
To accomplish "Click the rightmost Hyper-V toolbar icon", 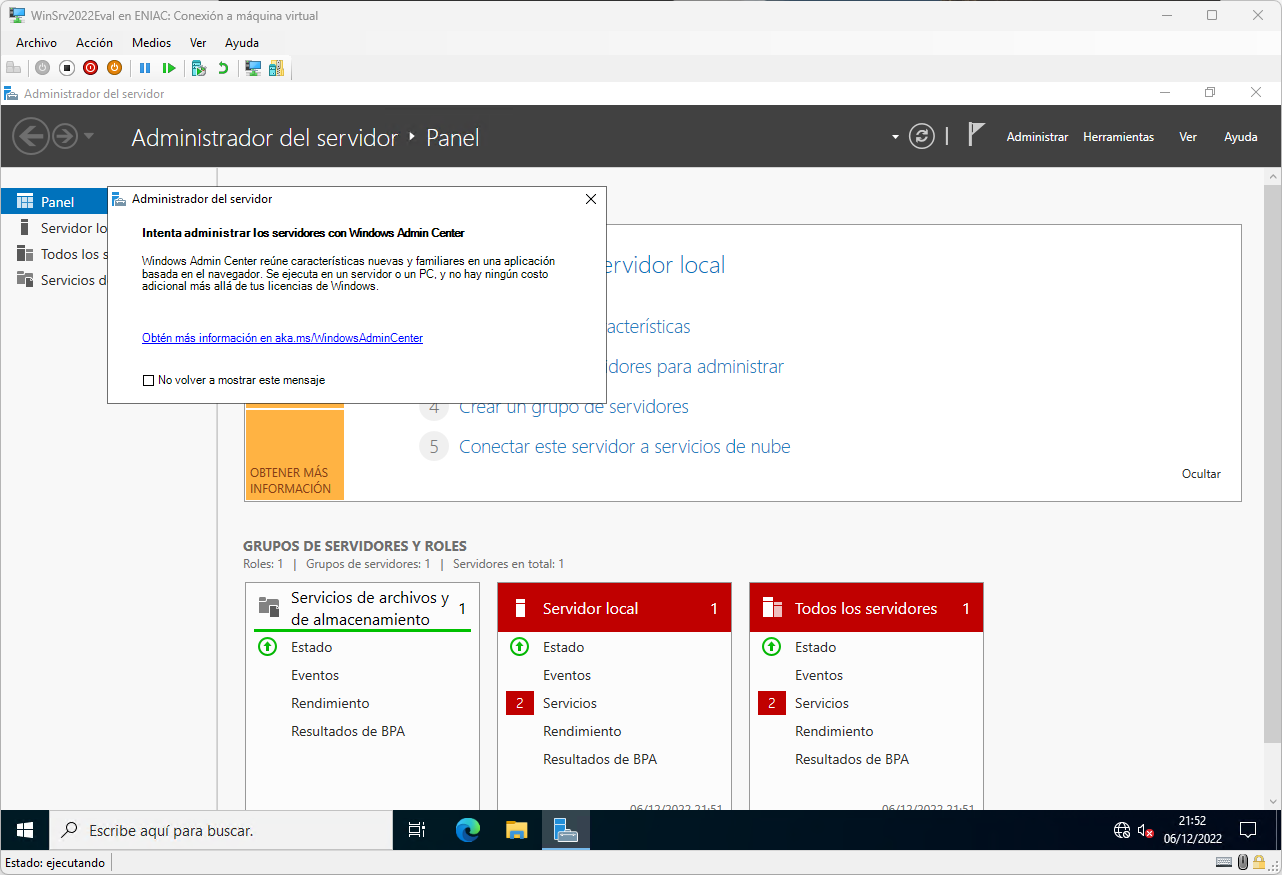I will [x=276, y=68].
